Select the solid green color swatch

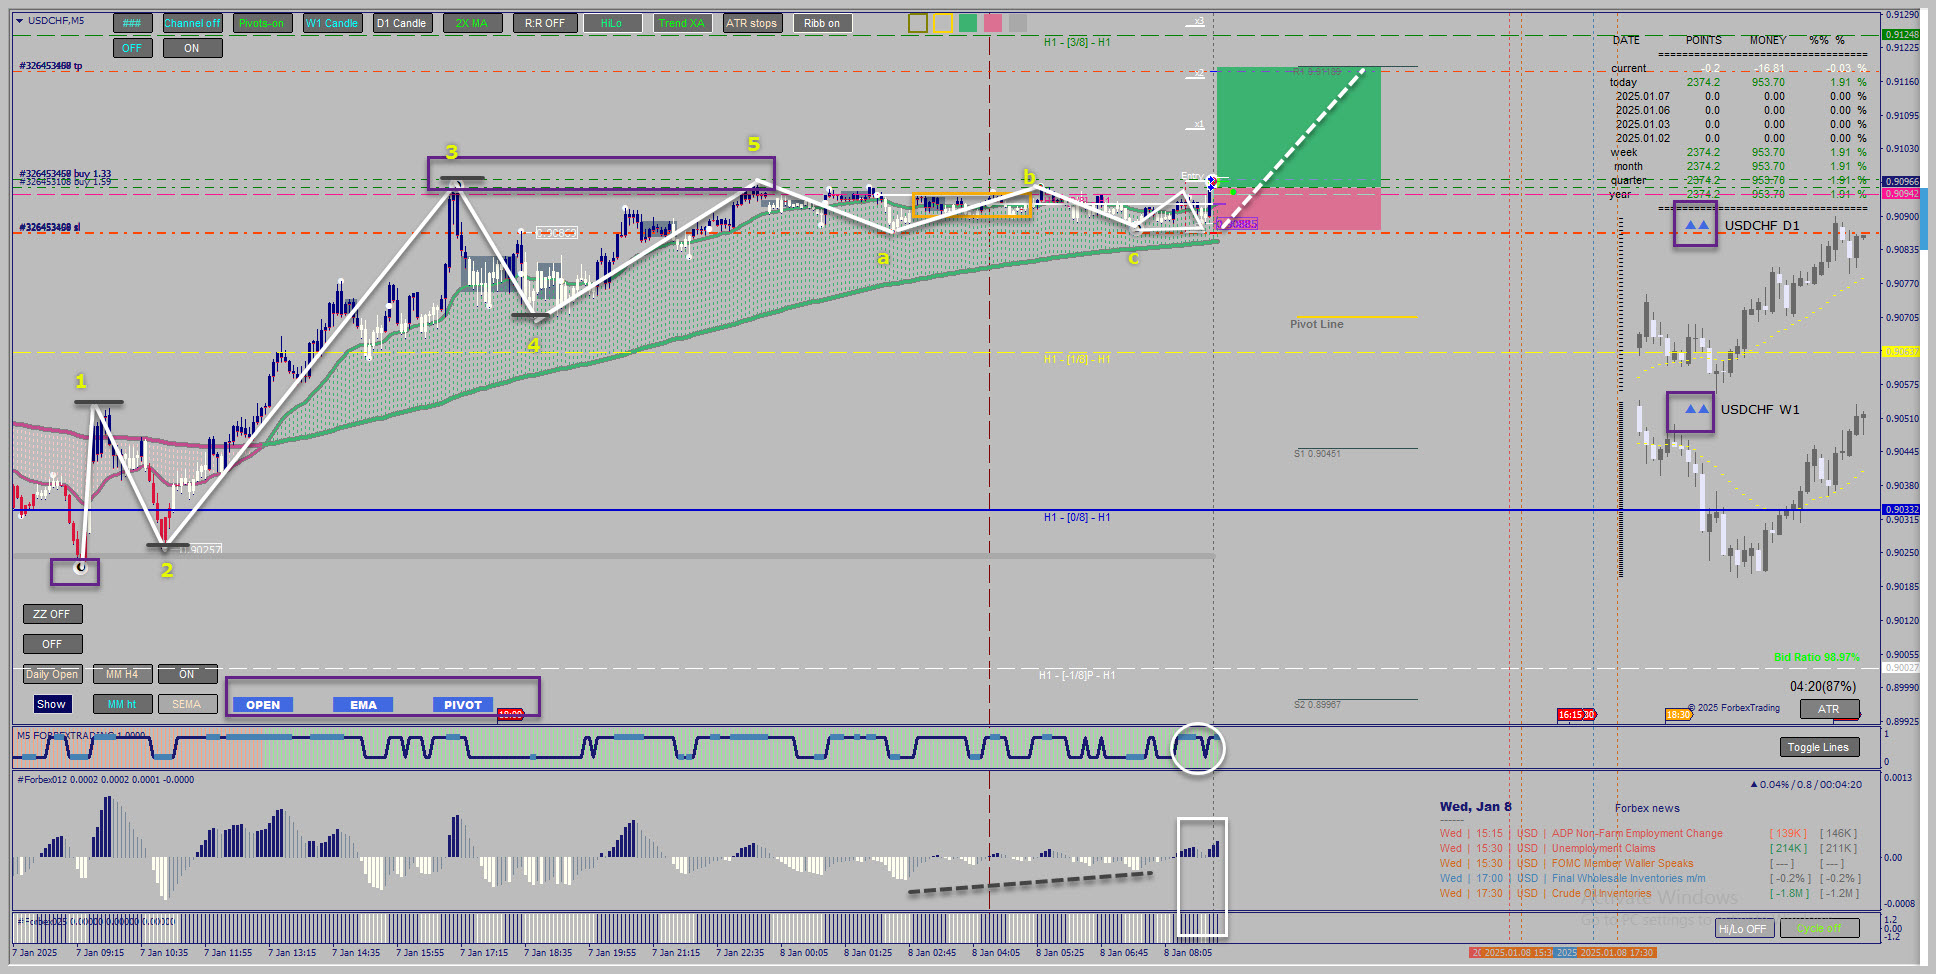point(968,23)
